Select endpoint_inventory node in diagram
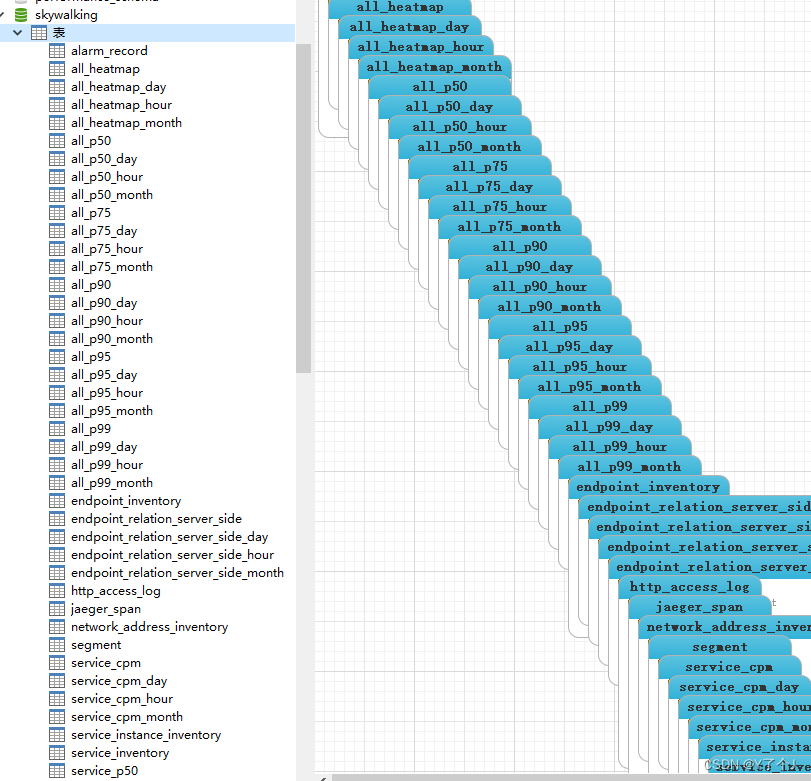811x781 pixels. point(649,487)
